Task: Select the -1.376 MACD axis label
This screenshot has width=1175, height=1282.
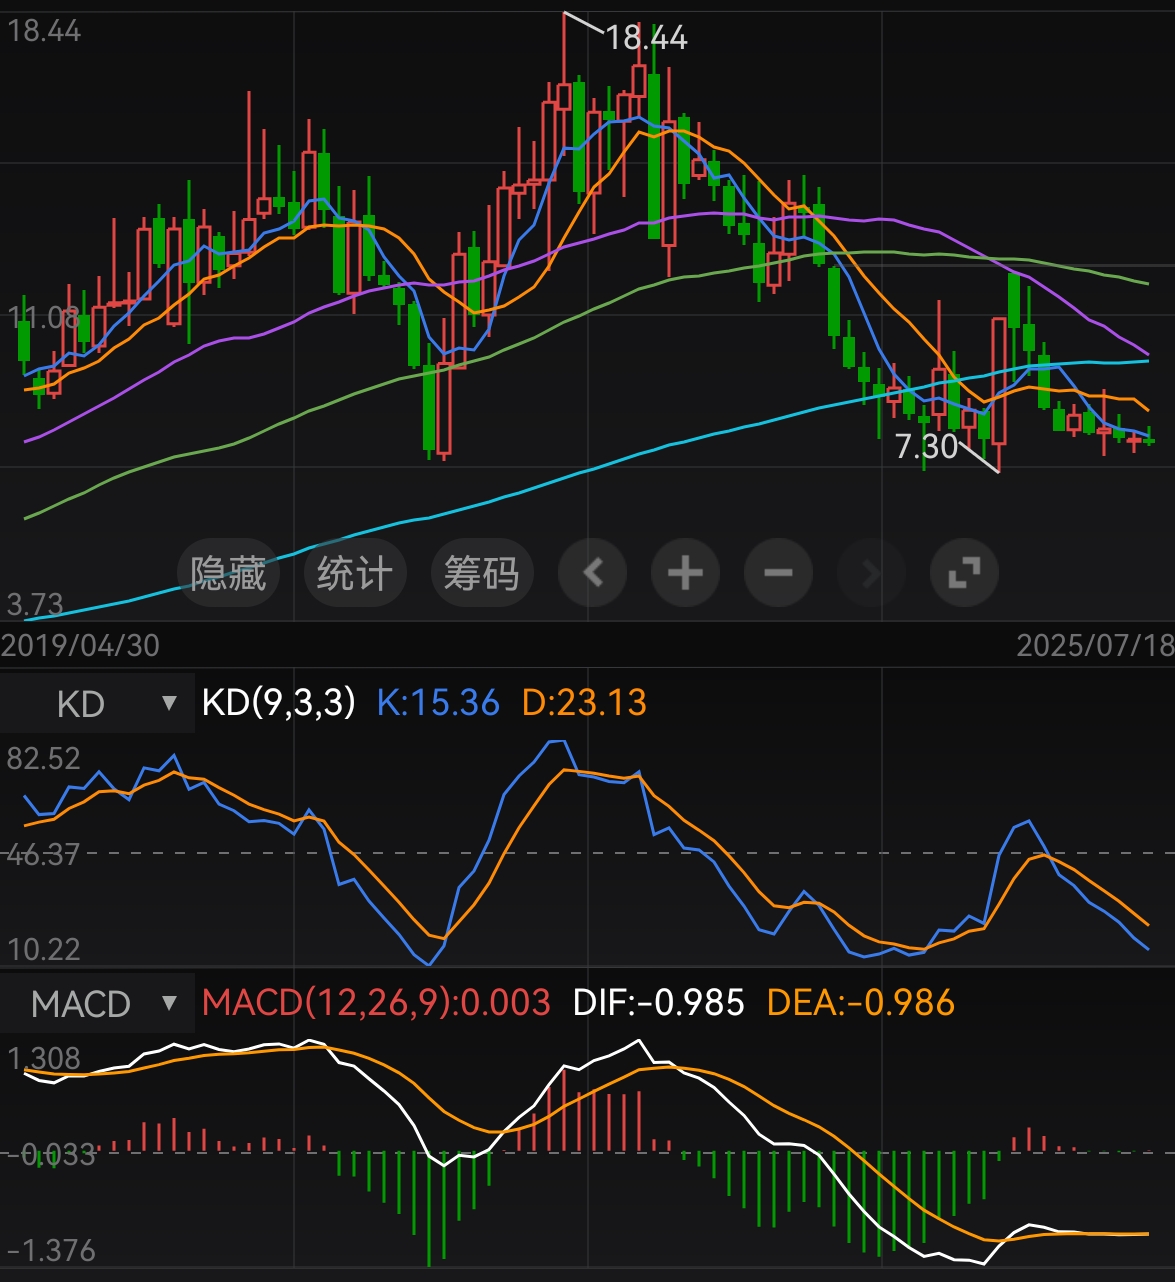Action: click(x=50, y=1250)
